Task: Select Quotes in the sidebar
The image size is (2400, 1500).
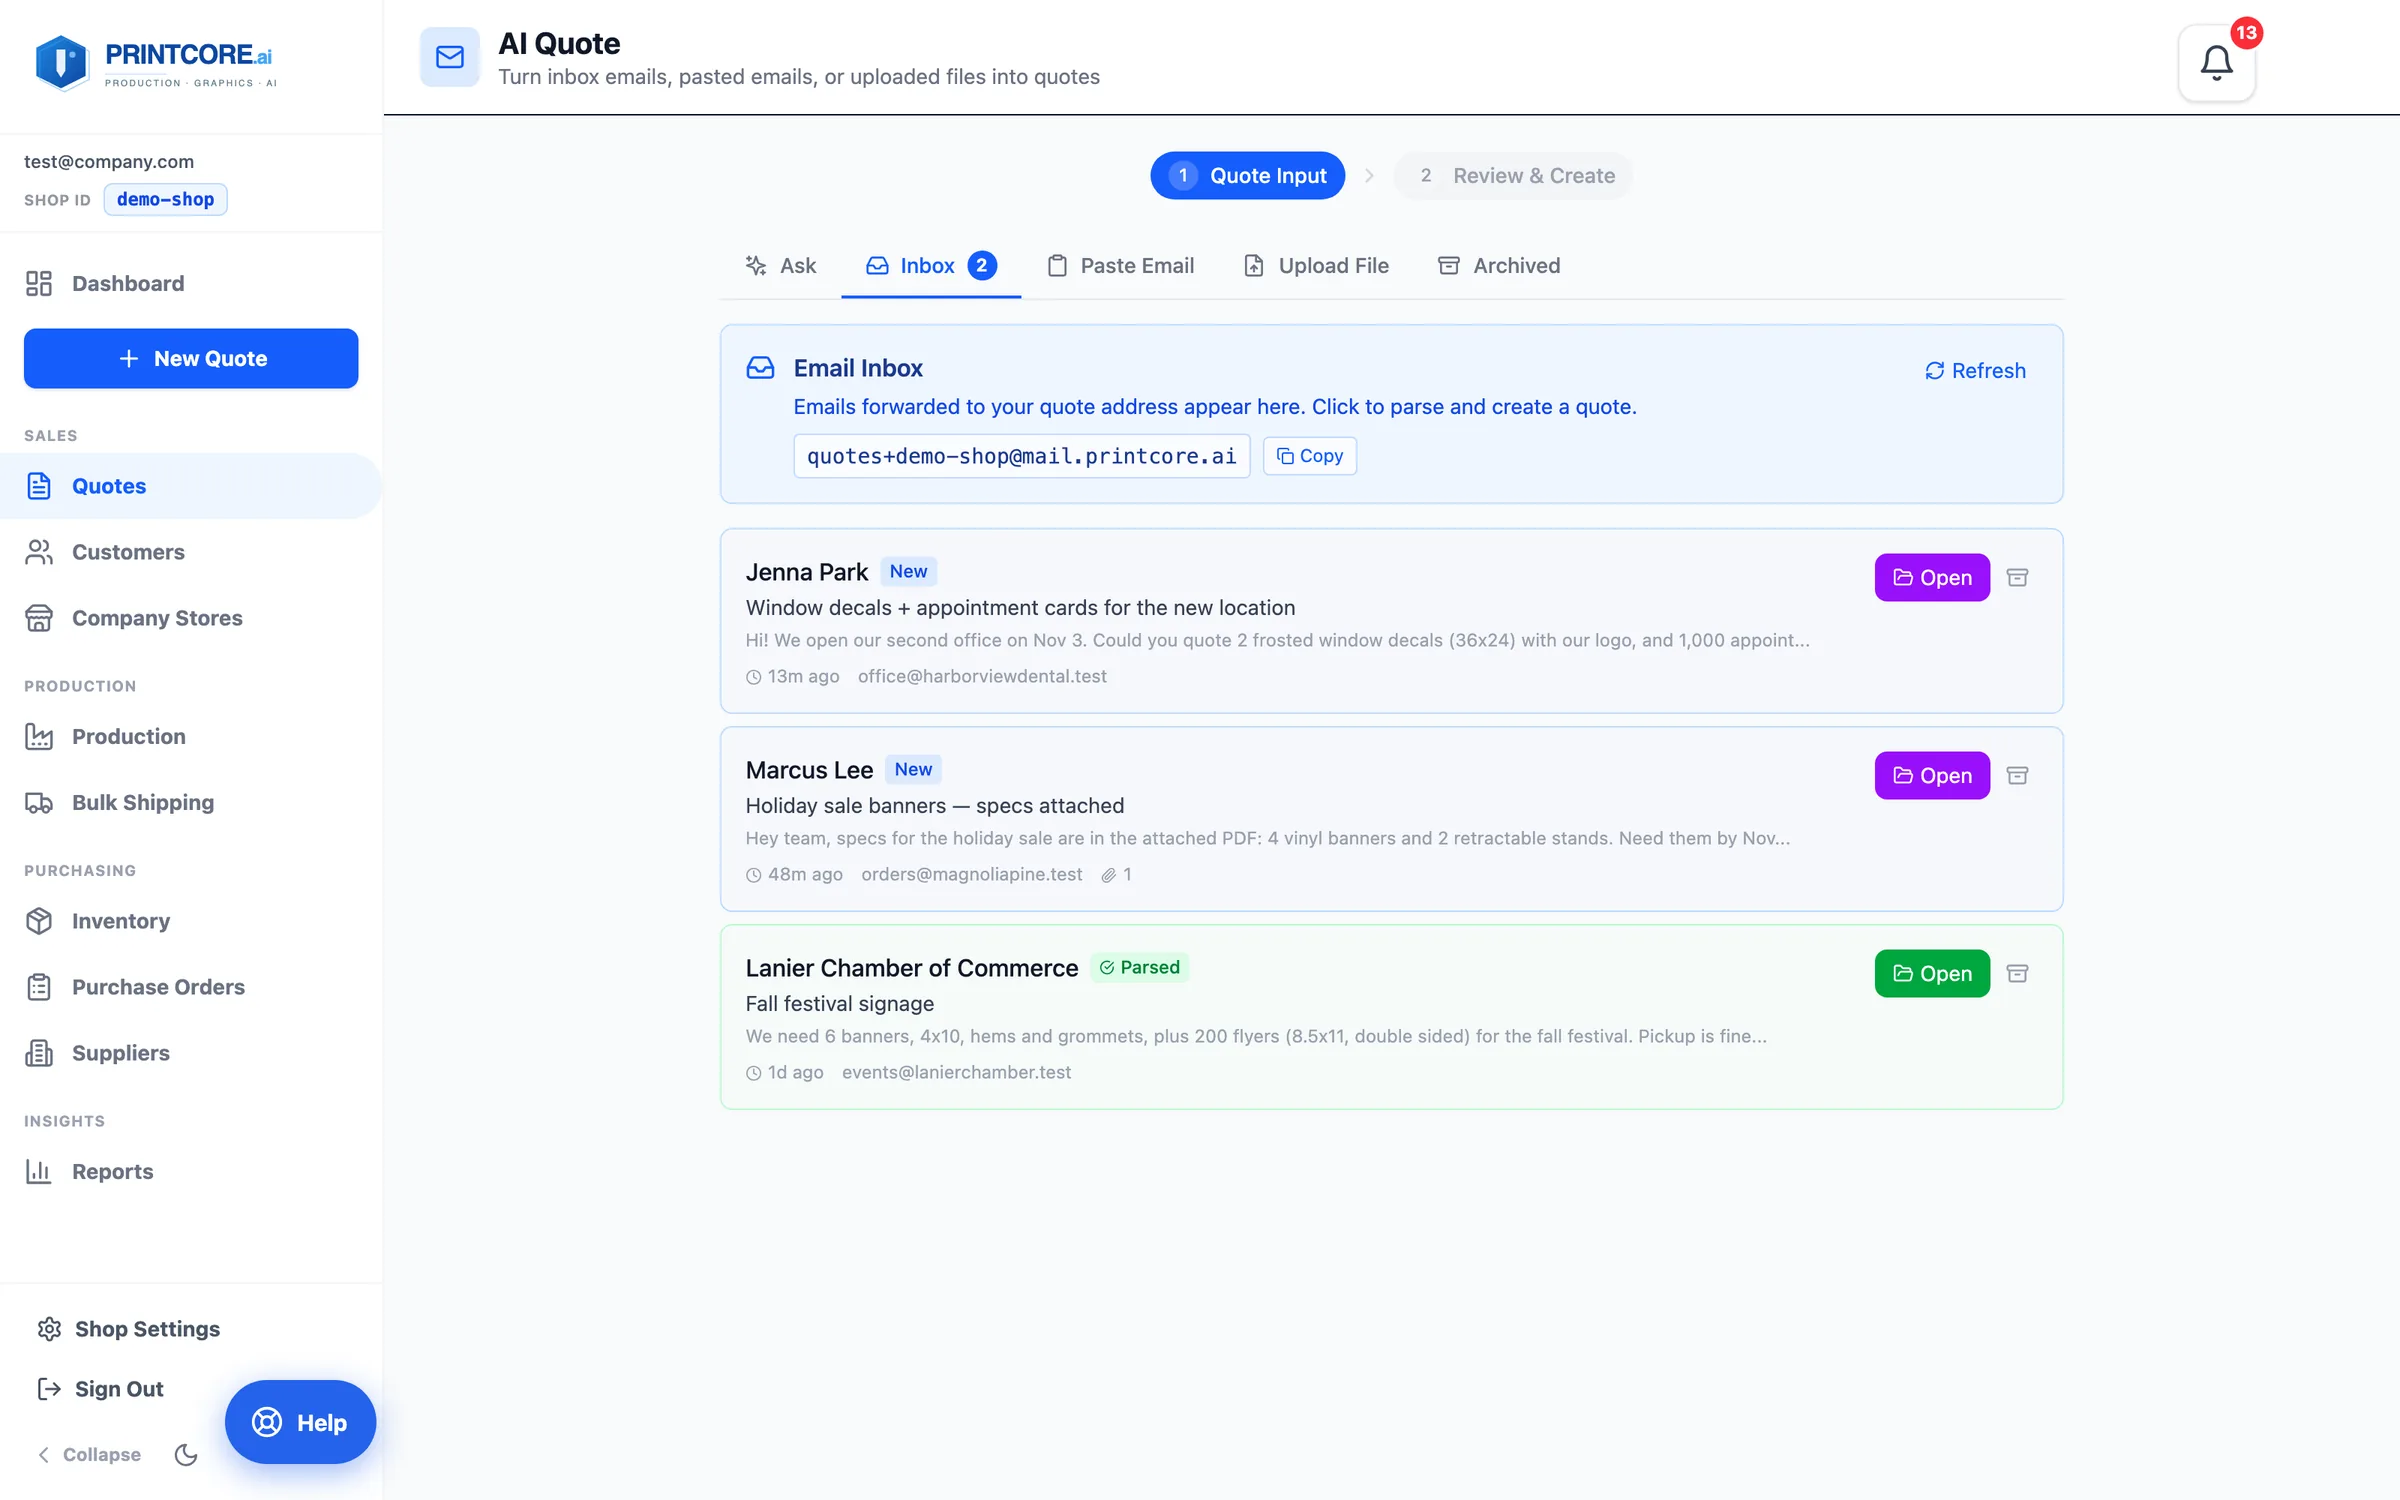Action: pos(191,486)
